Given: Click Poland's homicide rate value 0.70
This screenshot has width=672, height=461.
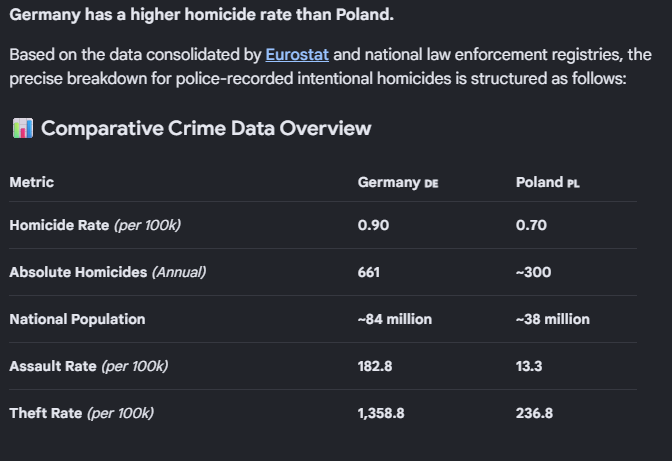Looking at the screenshot, I should point(531,225).
